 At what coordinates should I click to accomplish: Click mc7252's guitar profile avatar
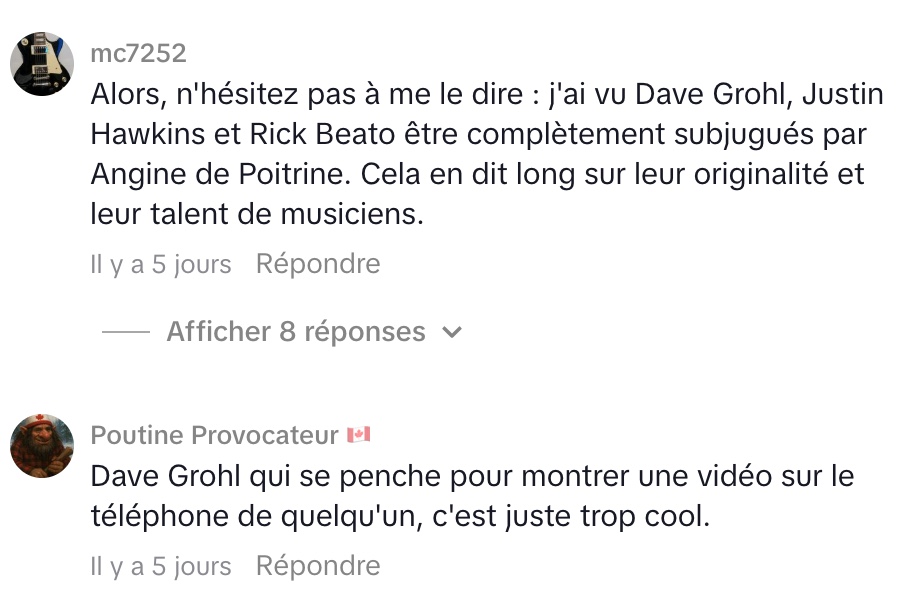(x=42, y=64)
